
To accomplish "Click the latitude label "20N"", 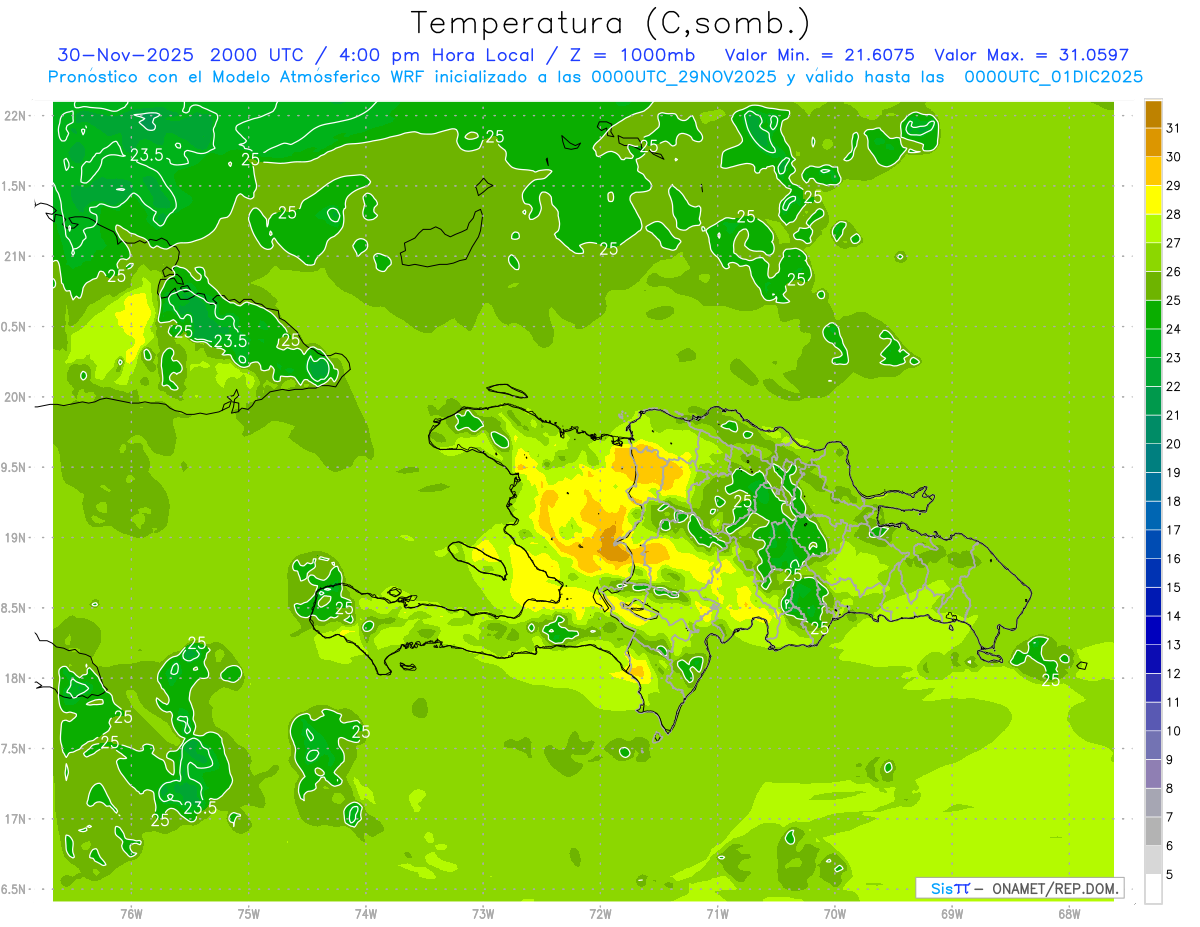I will [17, 397].
